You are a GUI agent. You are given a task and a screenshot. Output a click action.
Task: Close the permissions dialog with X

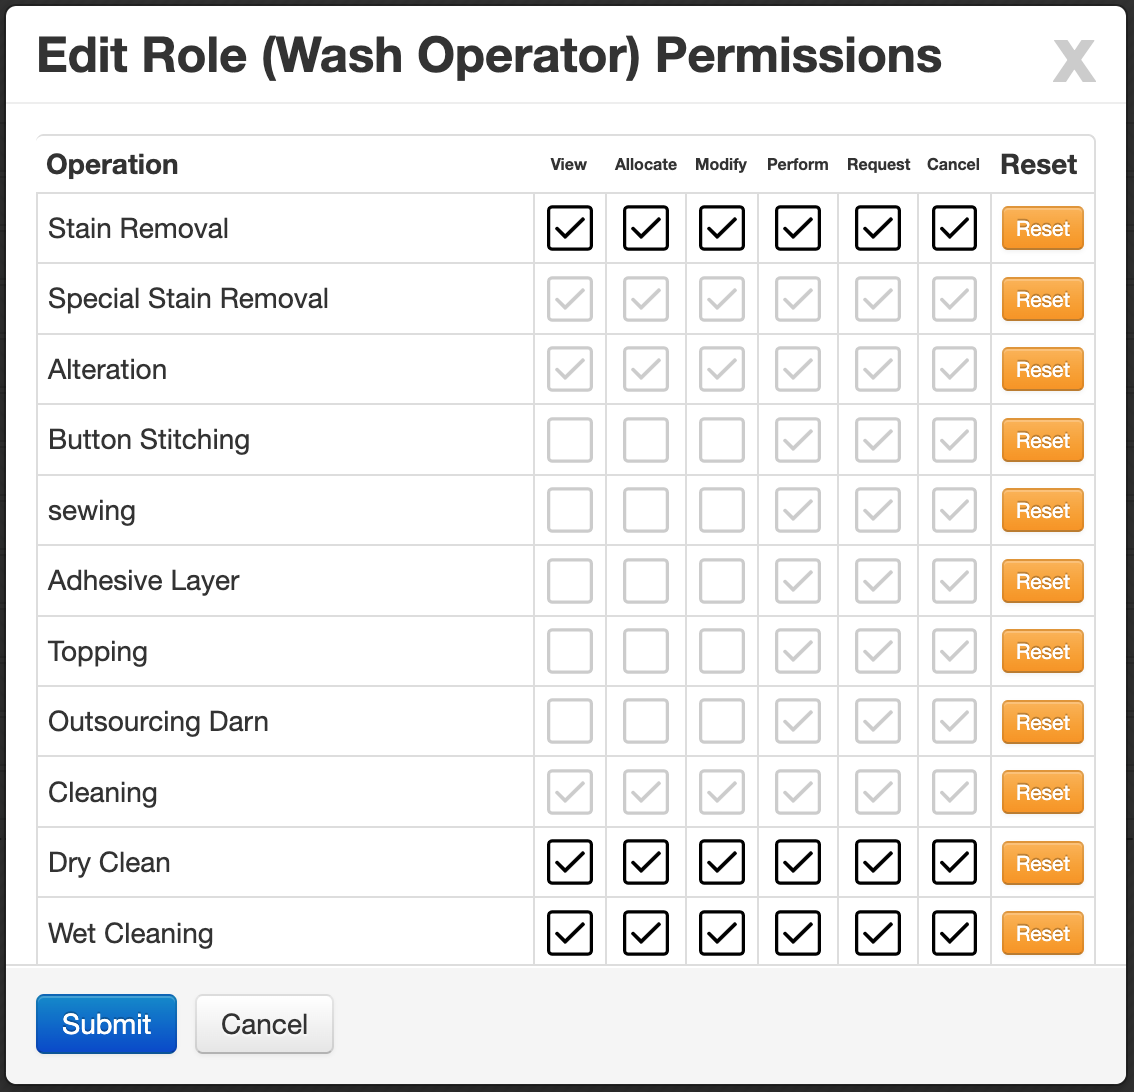[1074, 61]
